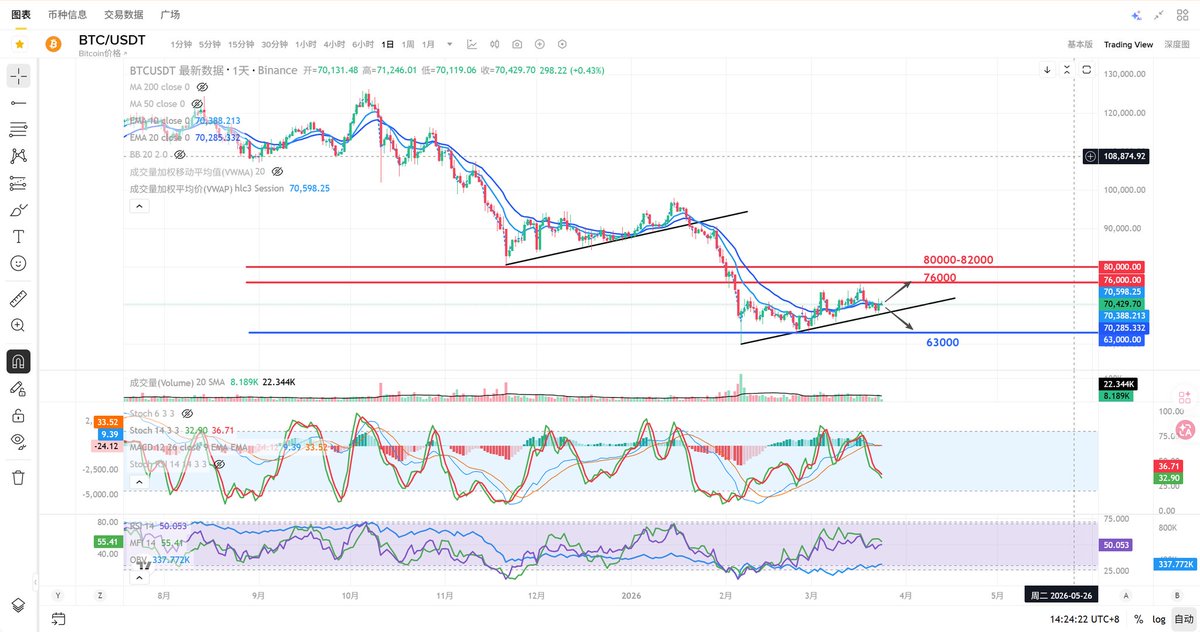This screenshot has height=632, width=1200.
Task: Select the 1周 timeframe
Action: 408,44
